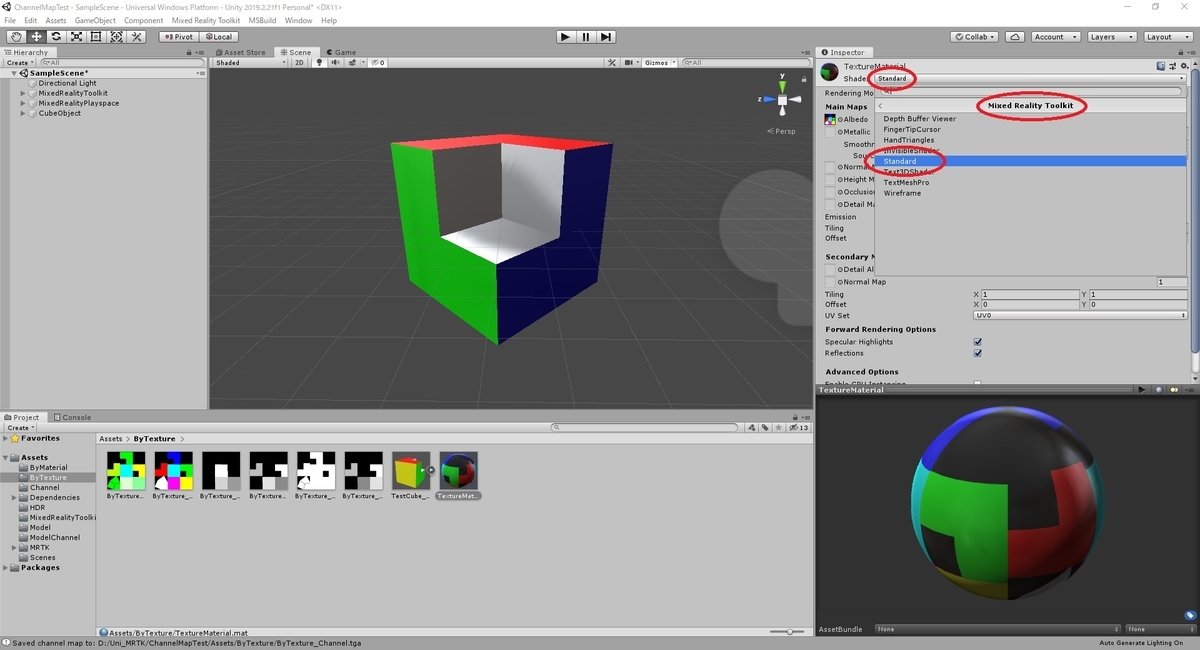Open the cloud services icon

pyautogui.click(x=1015, y=37)
